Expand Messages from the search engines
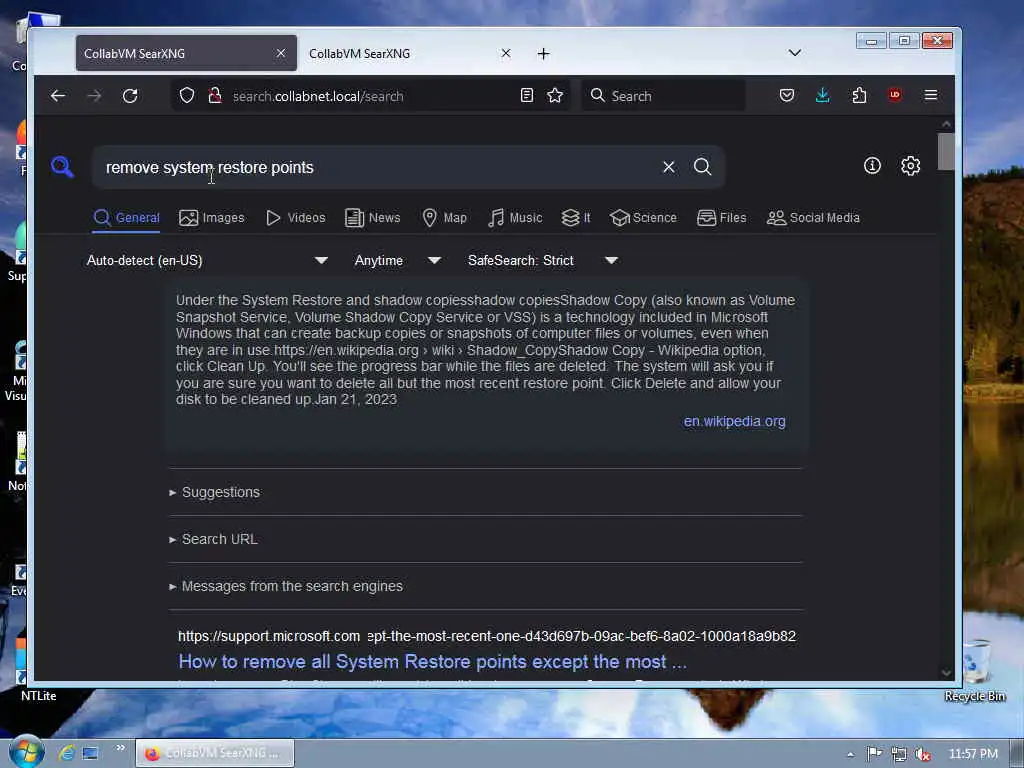This screenshot has width=1024, height=768. [x=285, y=586]
